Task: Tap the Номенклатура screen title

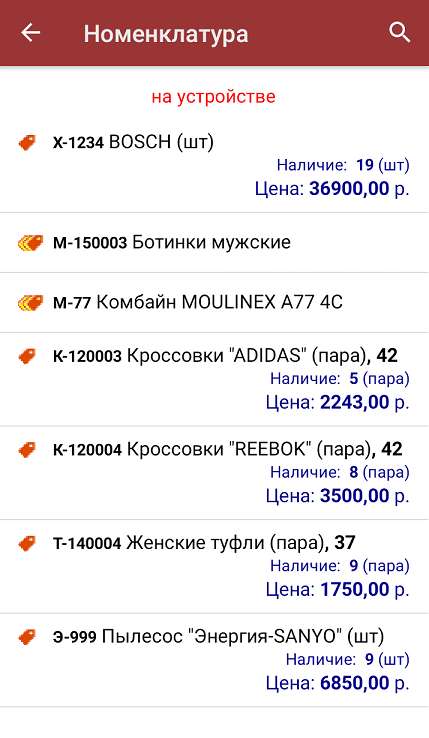Action: click(166, 34)
